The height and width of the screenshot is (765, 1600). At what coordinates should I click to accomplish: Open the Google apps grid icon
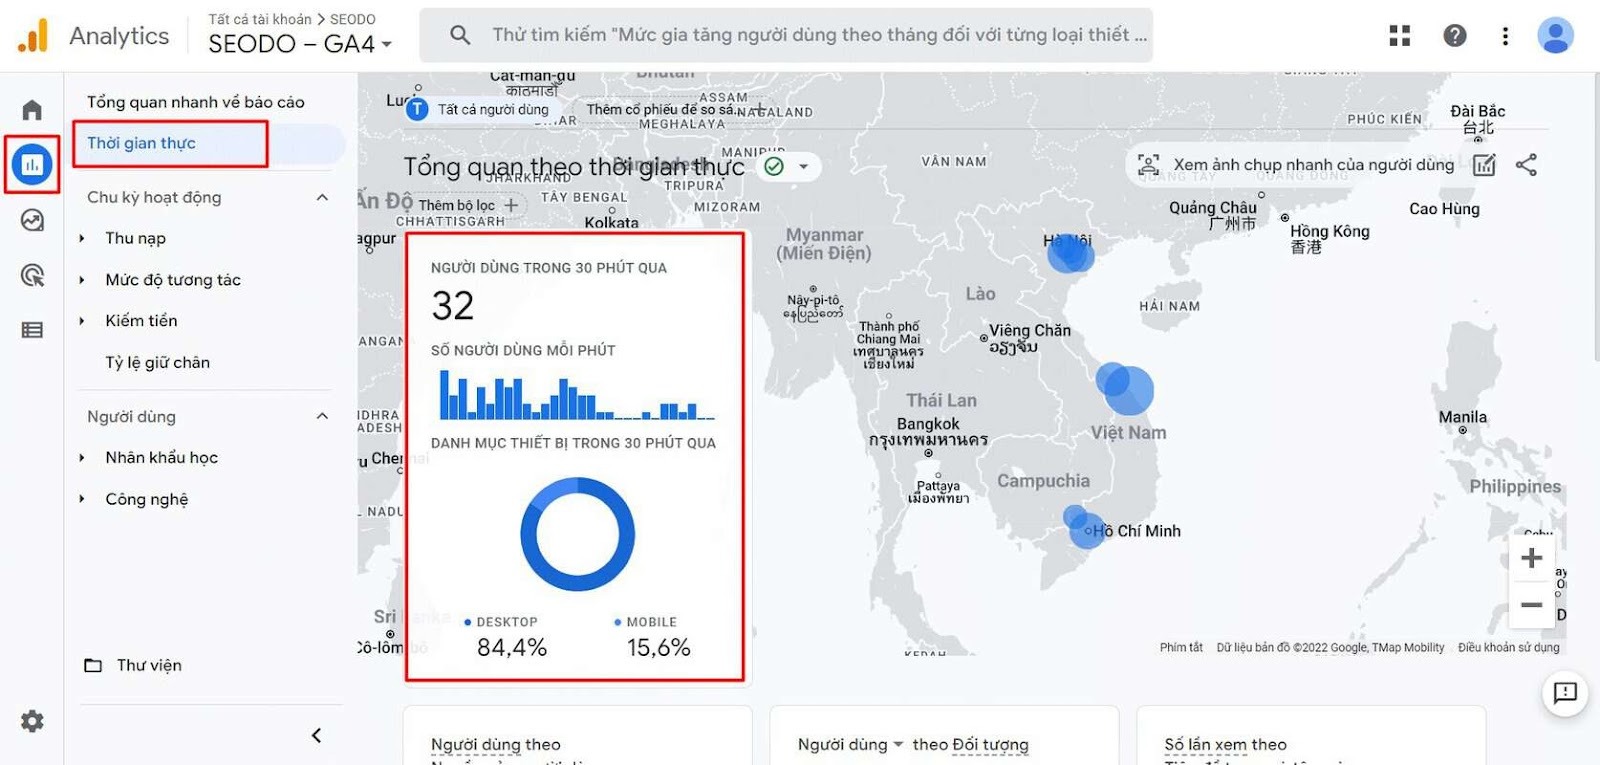[1400, 36]
